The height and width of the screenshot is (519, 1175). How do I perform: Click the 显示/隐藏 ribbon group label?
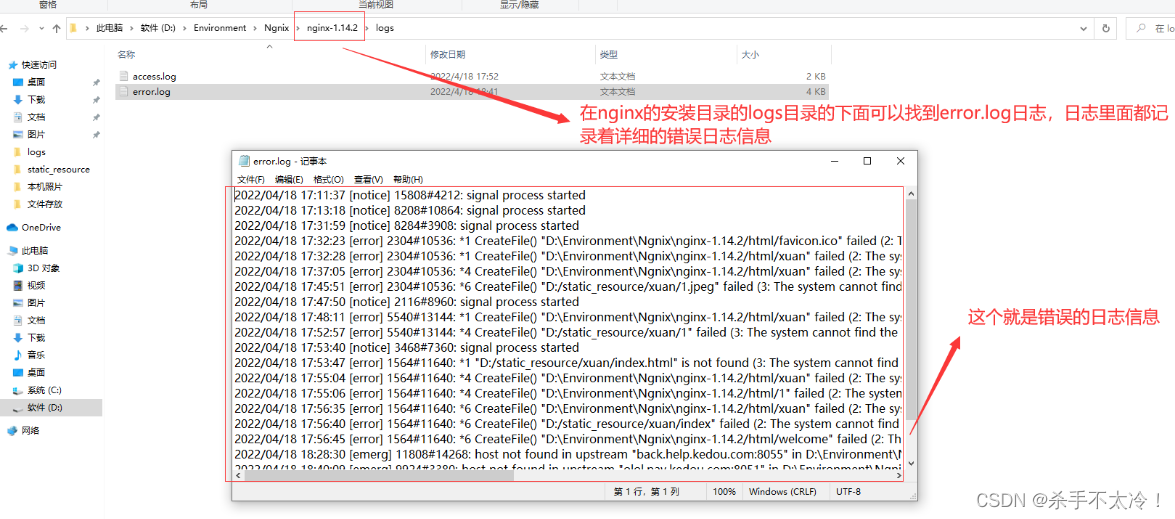click(519, 4)
